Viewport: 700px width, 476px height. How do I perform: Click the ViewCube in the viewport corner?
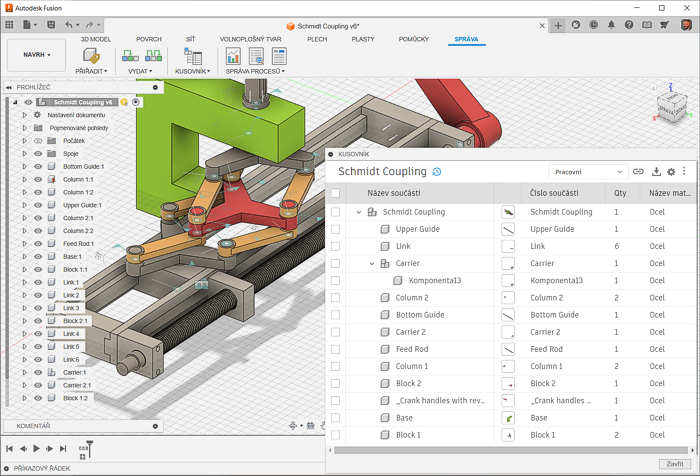click(x=671, y=107)
